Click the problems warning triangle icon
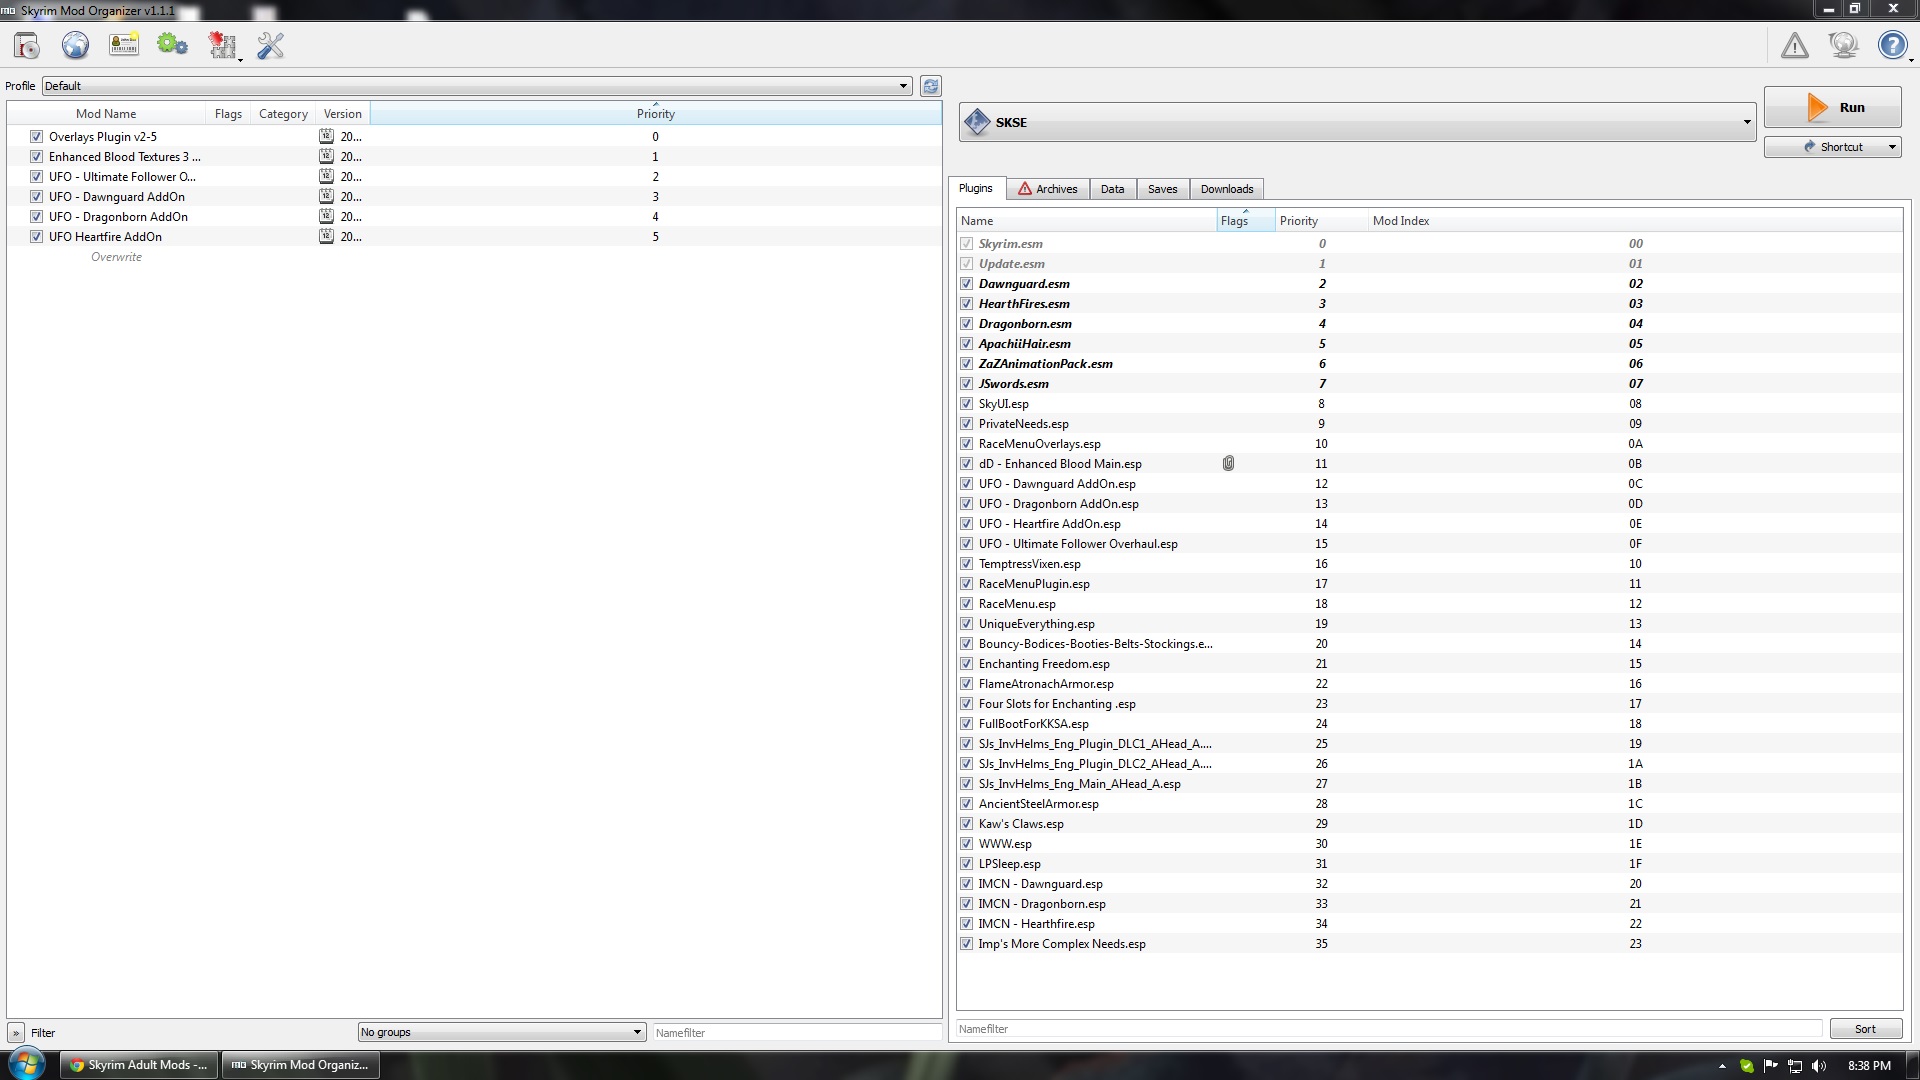Screen dimensions: 1920x1080 point(1794,46)
